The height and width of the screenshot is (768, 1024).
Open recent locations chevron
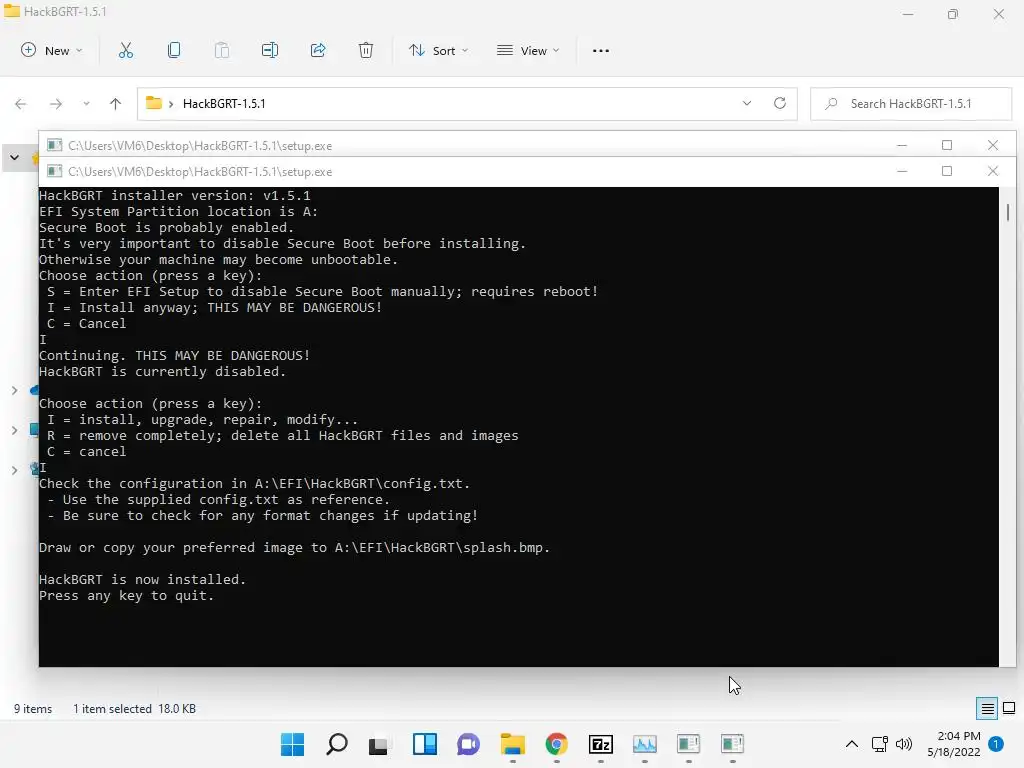[x=86, y=104]
